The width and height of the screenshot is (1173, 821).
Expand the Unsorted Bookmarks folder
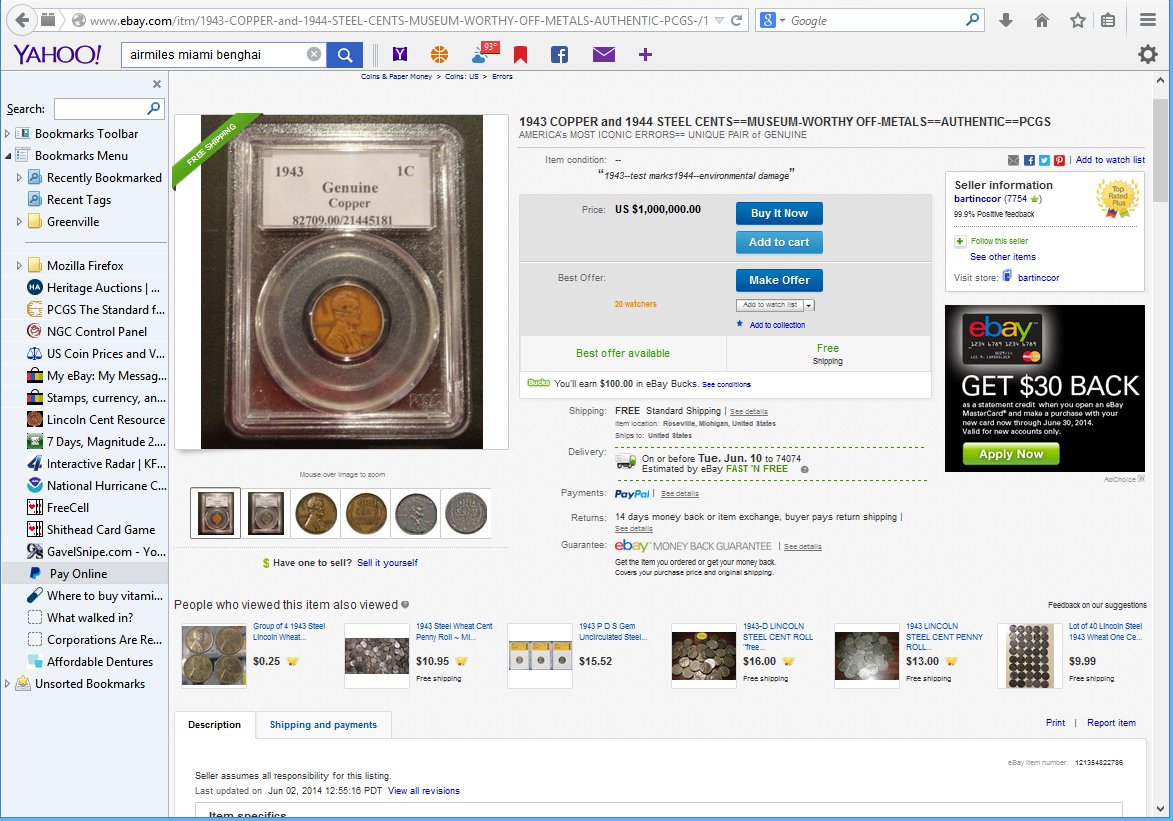[7, 684]
